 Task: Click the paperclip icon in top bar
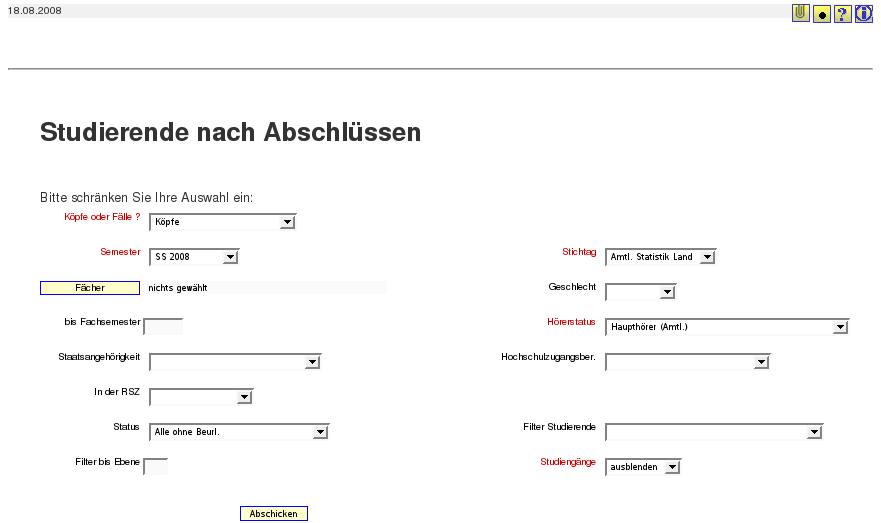pos(800,13)
